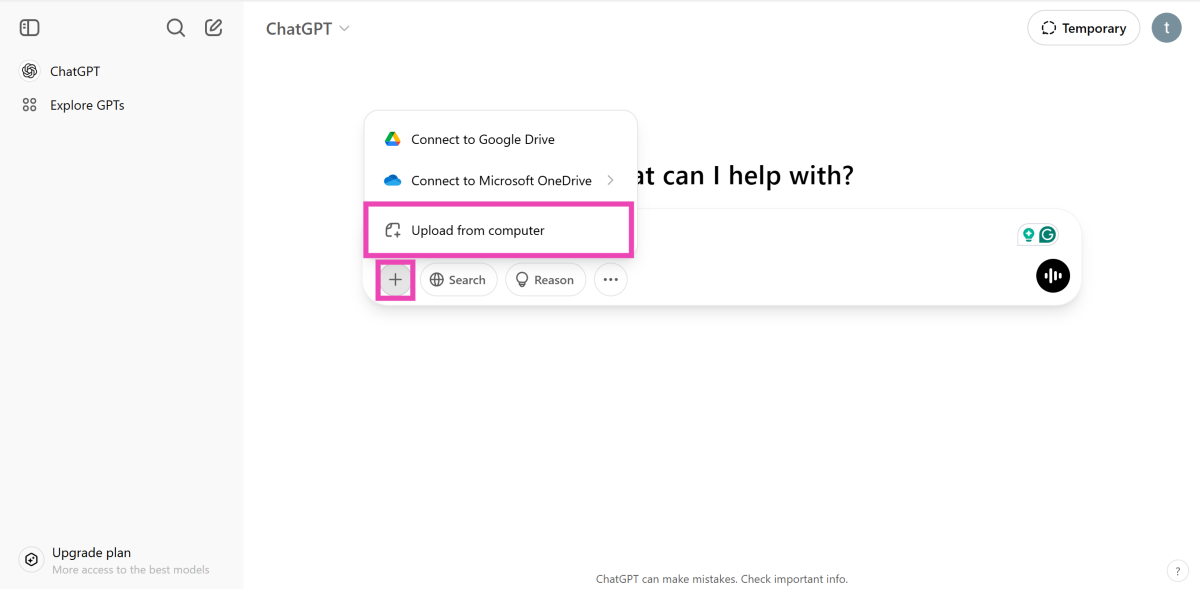The width and height of the screenshot is (1200, 590).
Task: Toggle the Search web button
Action: 458,280
